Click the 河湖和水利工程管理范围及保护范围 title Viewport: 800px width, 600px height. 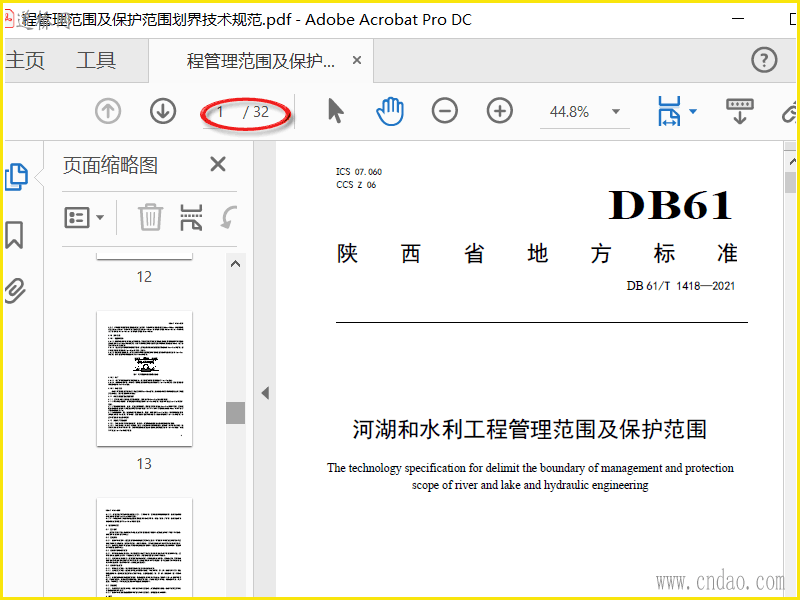coord(530,429)
